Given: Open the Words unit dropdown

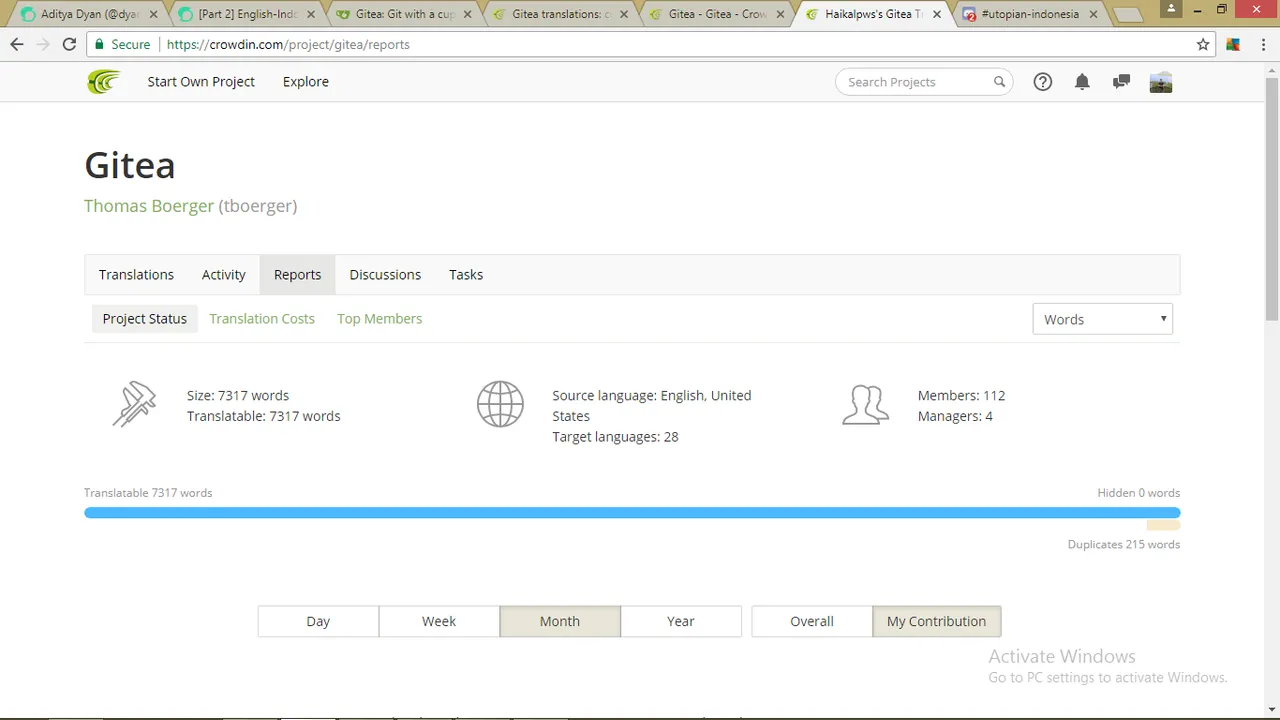Looking at the screenshot, I should pyautogui.click(x=1102, y=319).
